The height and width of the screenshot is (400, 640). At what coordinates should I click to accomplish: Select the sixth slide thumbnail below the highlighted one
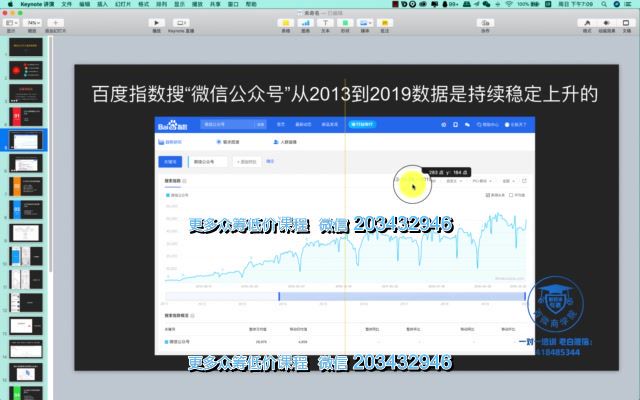26,164
